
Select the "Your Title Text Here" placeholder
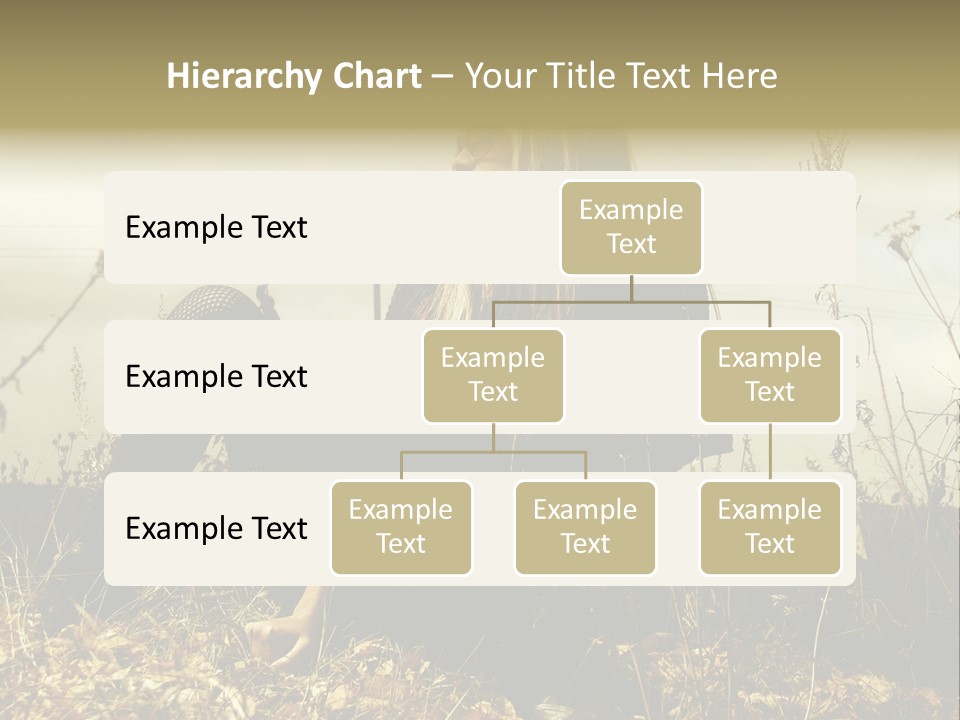(620, 76)
